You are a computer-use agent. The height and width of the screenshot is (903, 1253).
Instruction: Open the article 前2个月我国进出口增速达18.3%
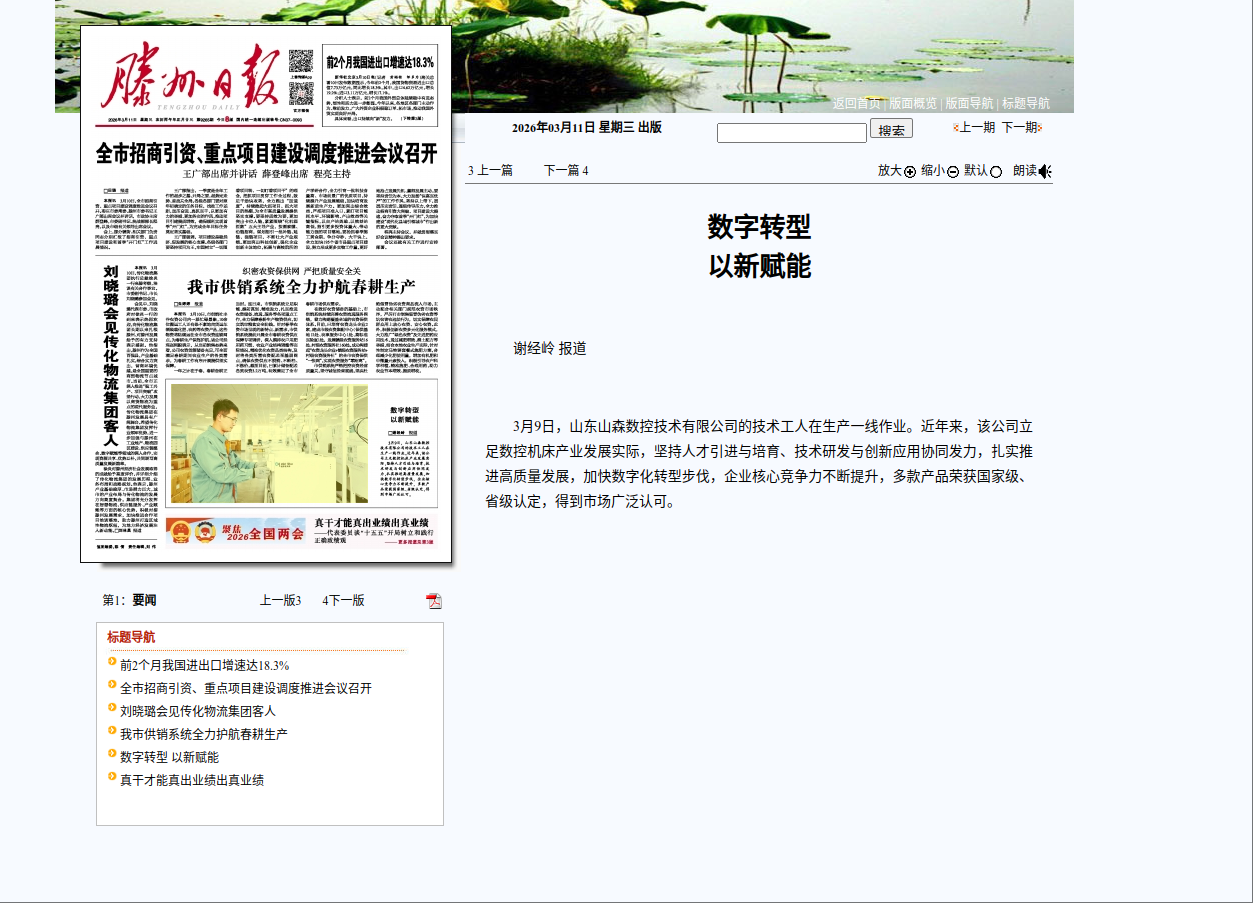pyautogui.click(x=204, y=663)
